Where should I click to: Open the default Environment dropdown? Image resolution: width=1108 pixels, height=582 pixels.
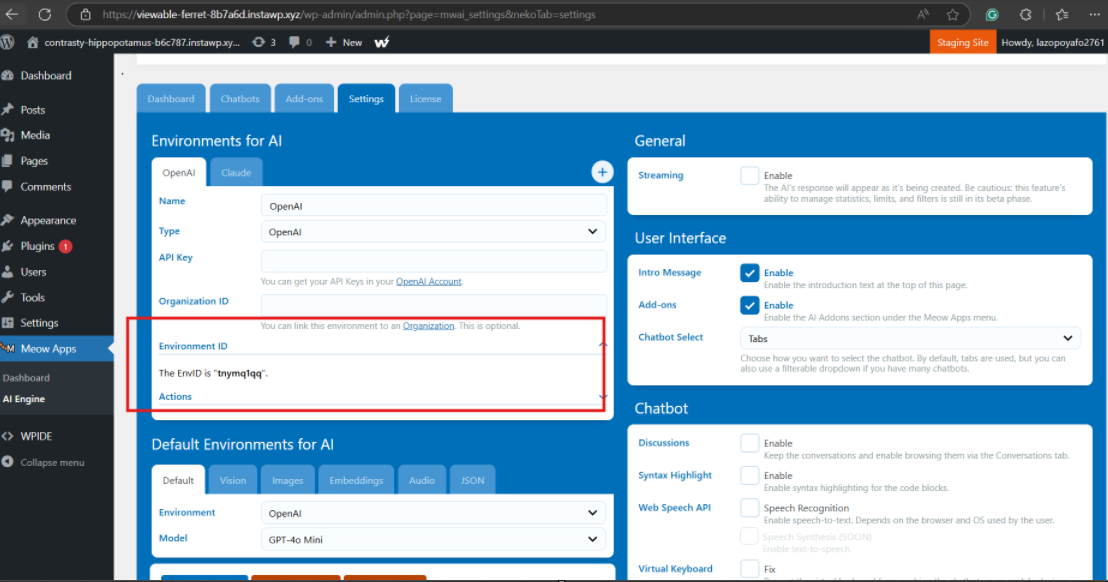point(433,513)
